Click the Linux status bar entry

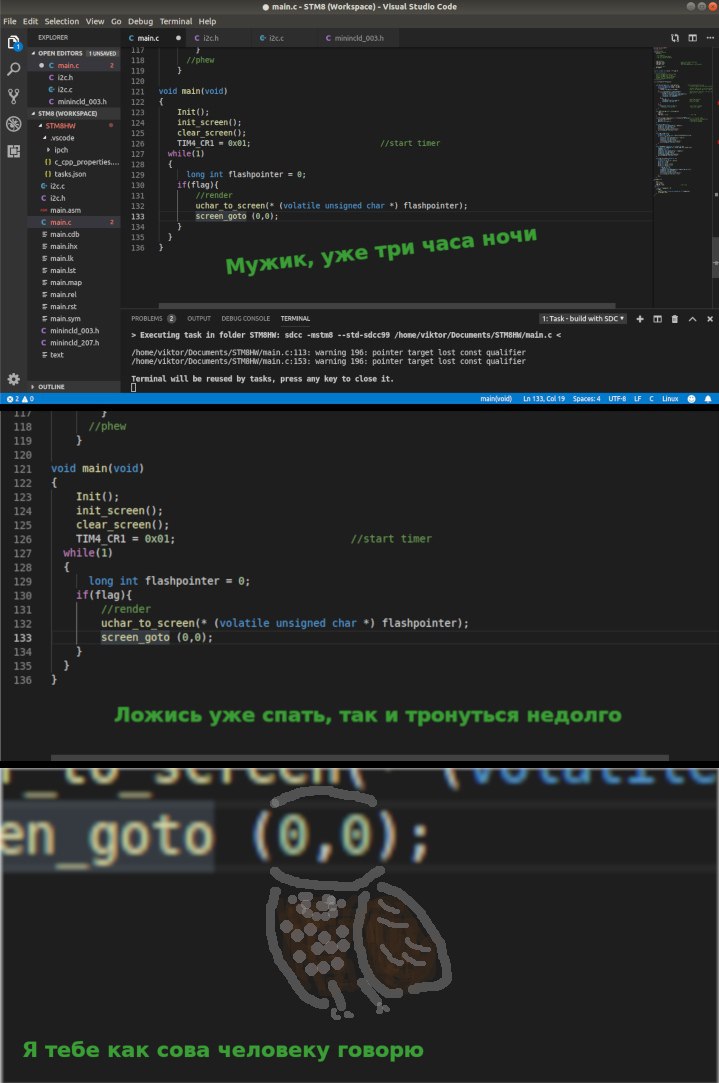point(670,399)
